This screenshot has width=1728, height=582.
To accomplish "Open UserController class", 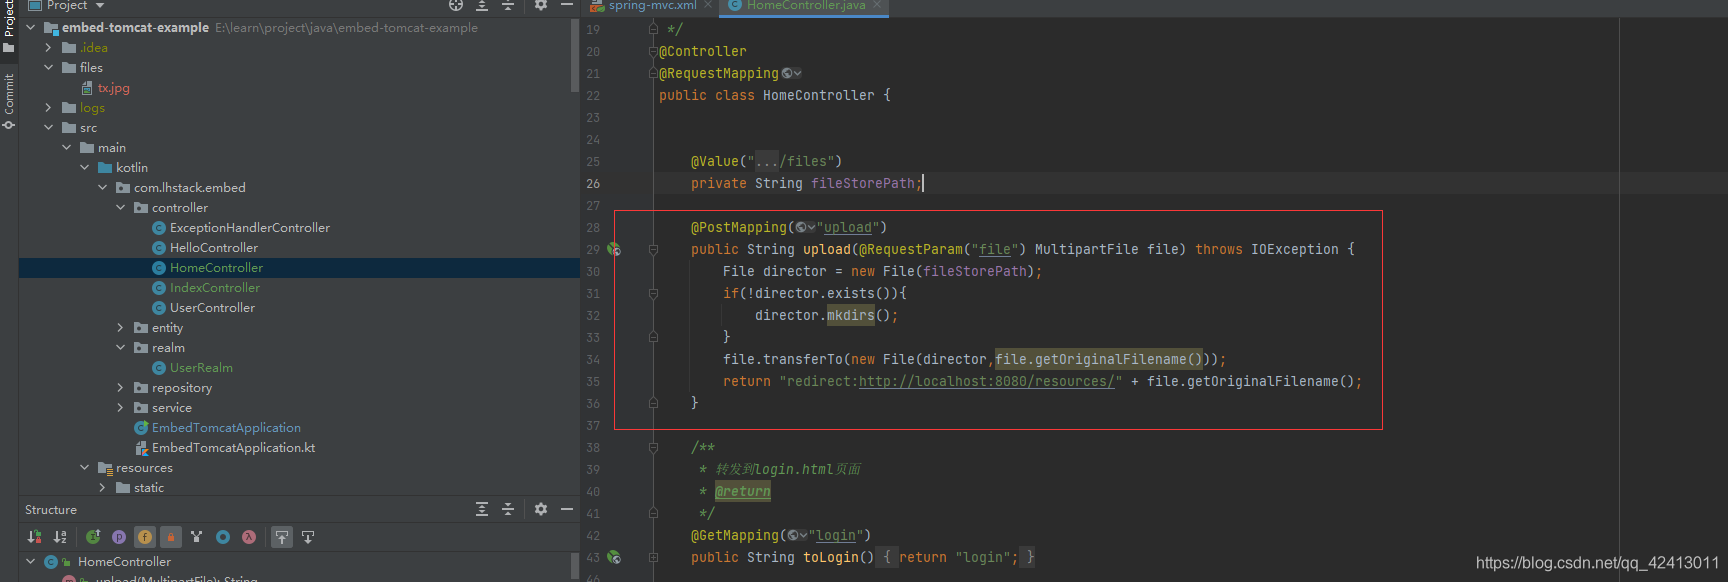I will click(204, 307).
